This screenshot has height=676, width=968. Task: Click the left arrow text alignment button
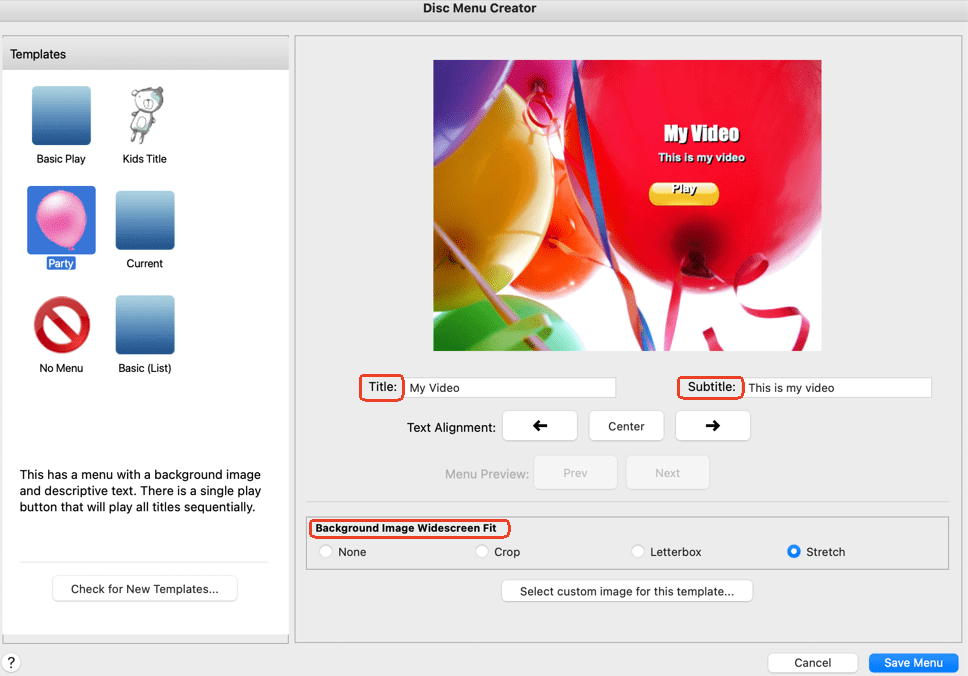(540, 426)
